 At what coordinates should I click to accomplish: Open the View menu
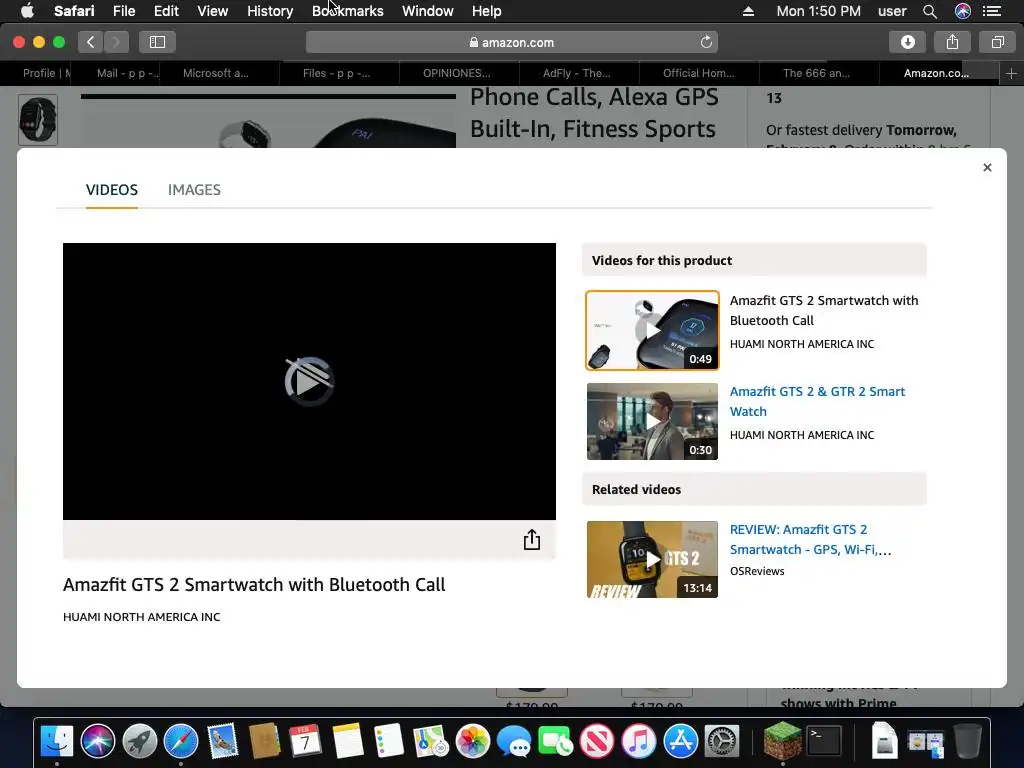pyautogui.click(x=212, y=11)
